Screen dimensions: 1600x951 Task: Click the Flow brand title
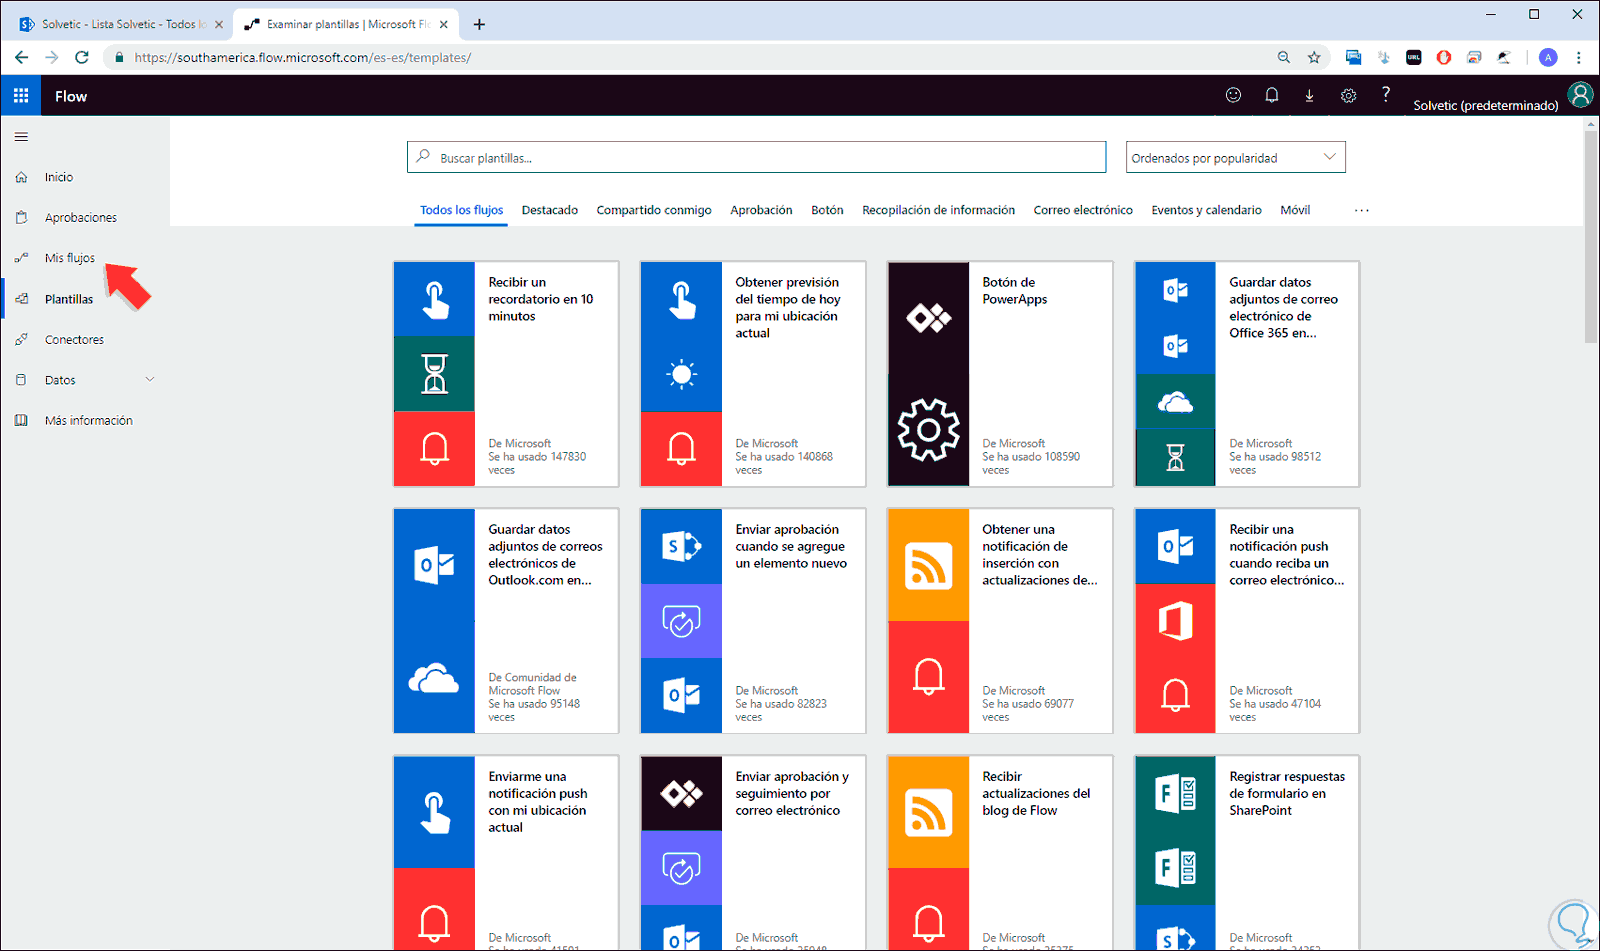(x=71, y=96)
